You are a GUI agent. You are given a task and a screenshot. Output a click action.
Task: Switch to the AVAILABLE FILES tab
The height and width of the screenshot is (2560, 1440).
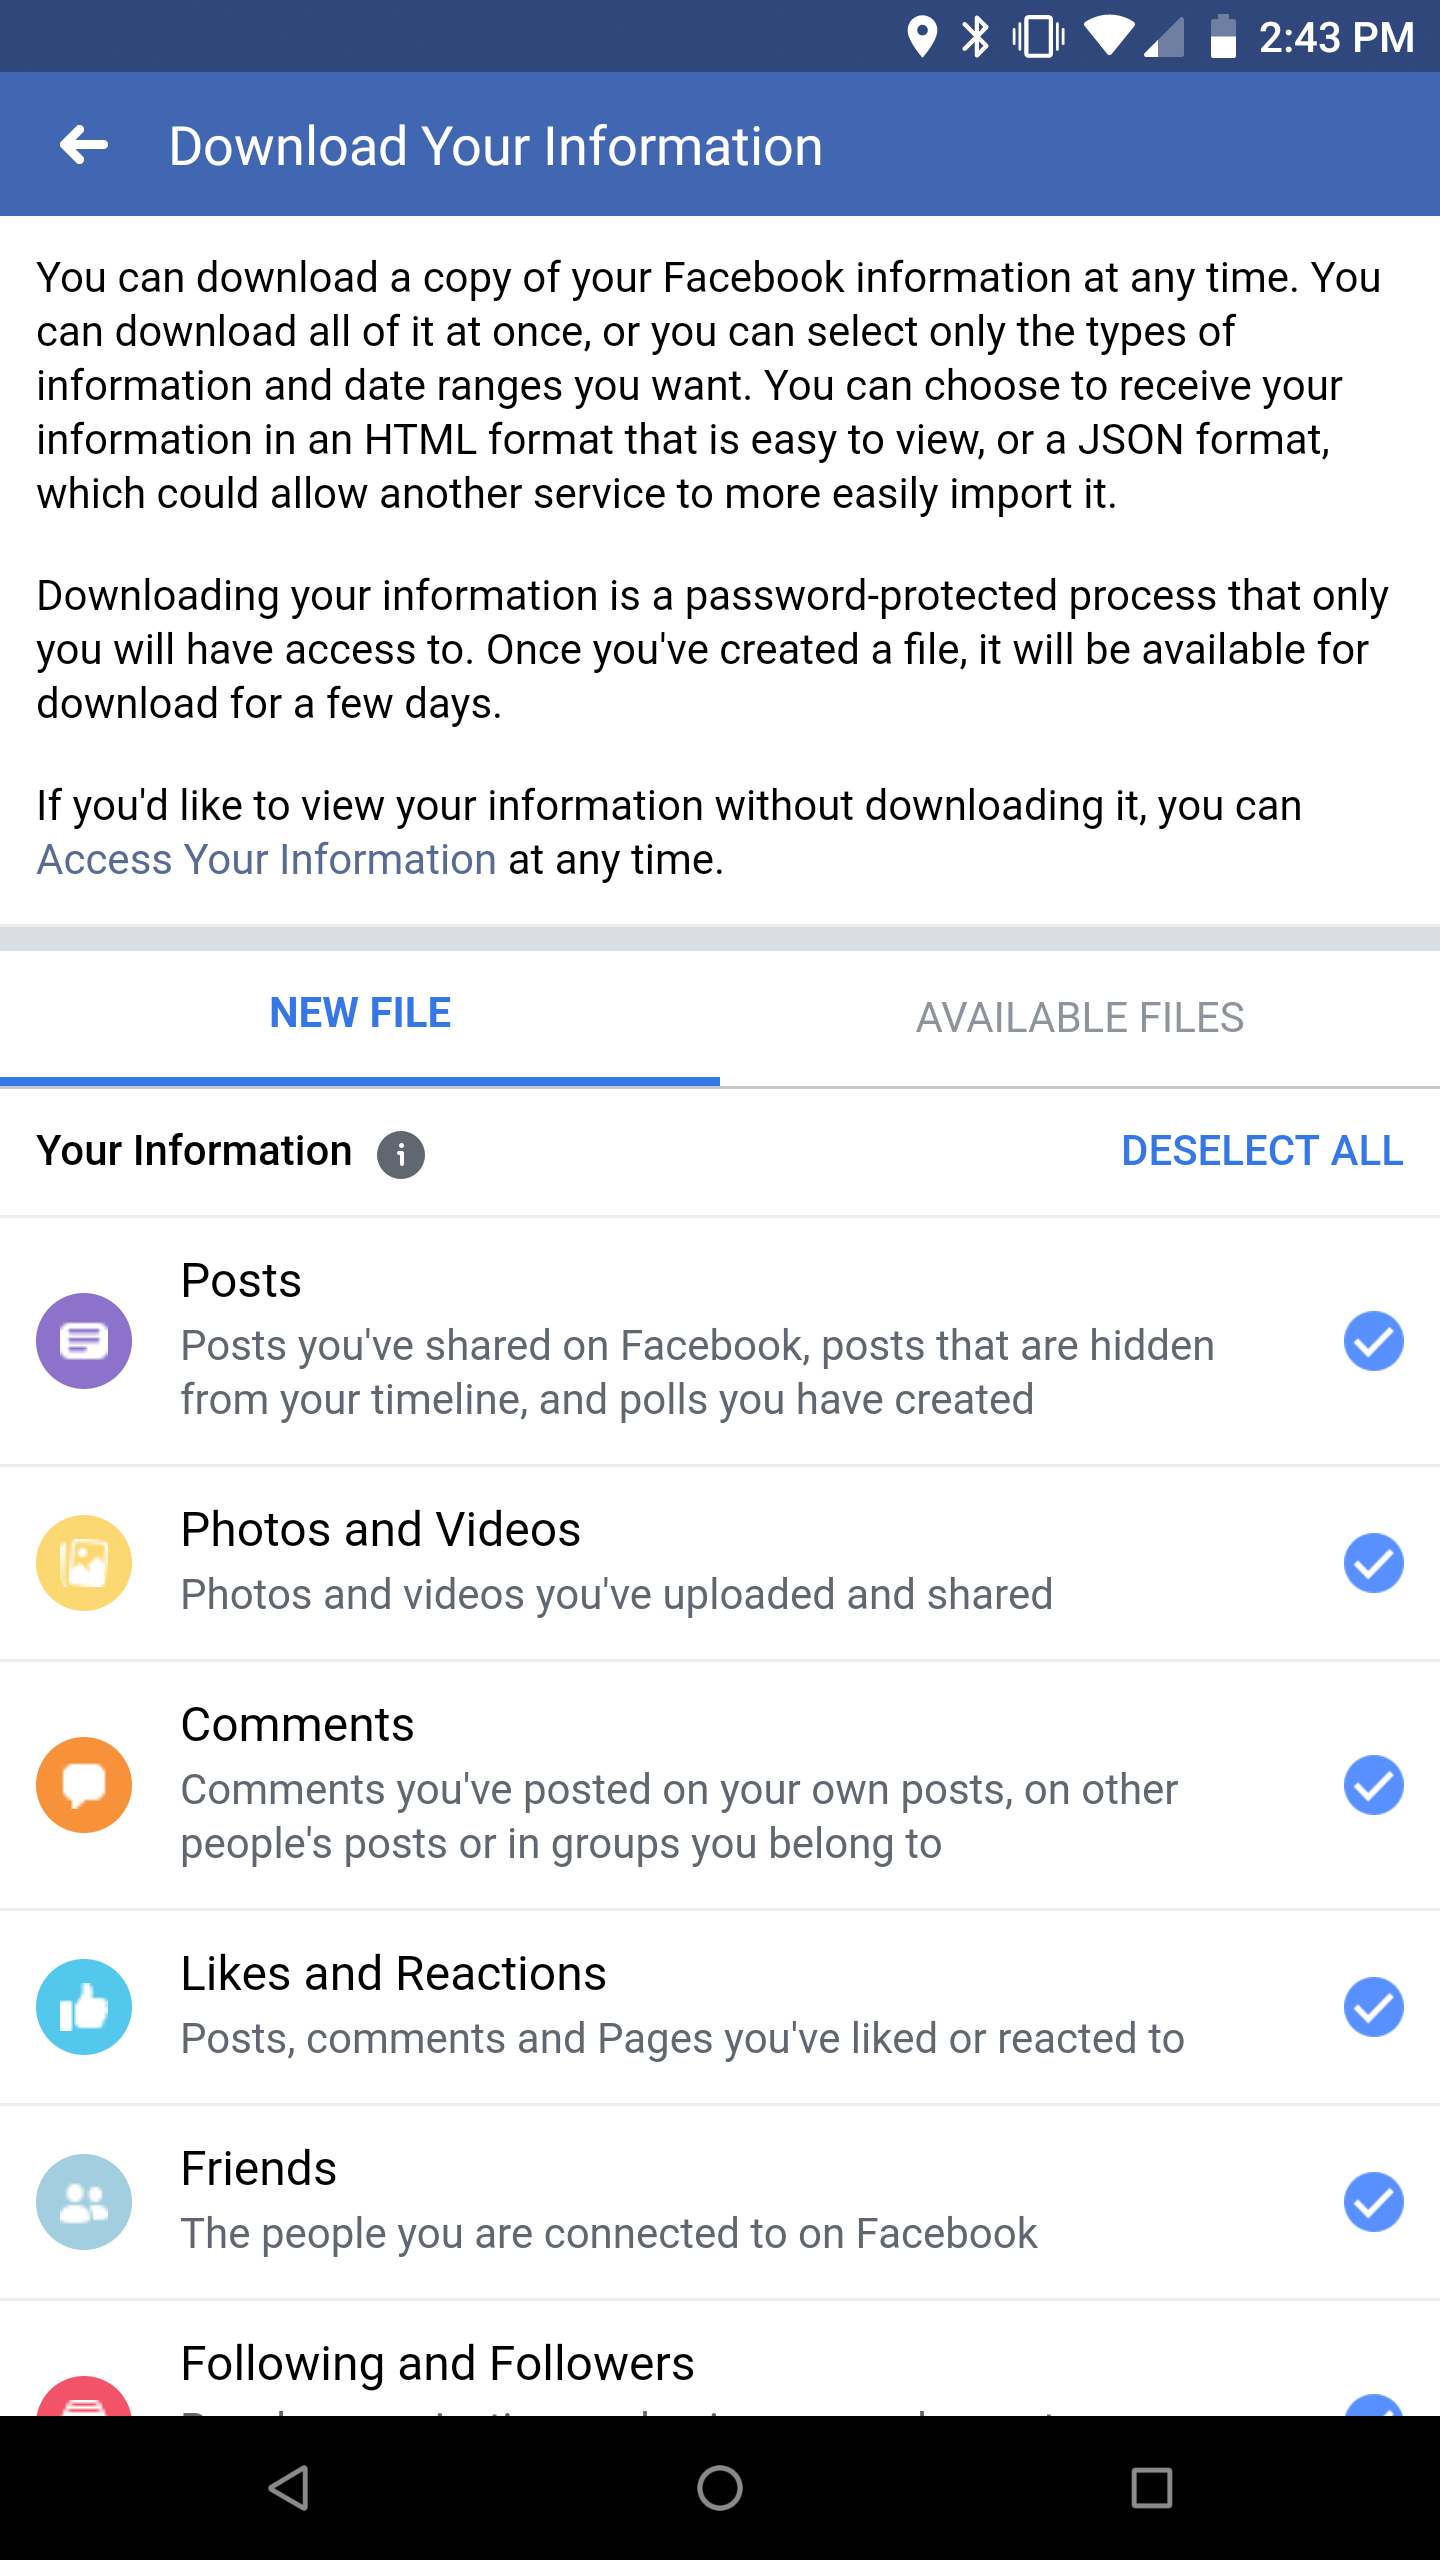click(x=1080, y=1016)
